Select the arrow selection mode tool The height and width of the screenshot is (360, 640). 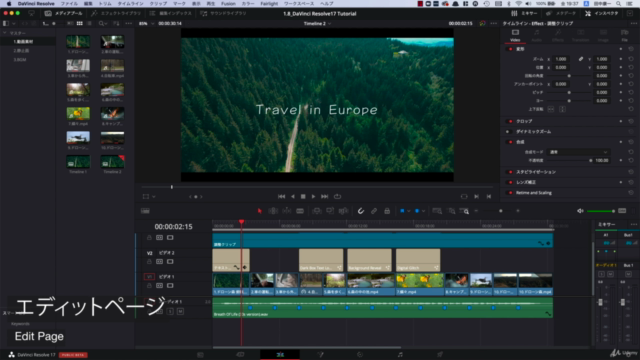coord(260,211)
